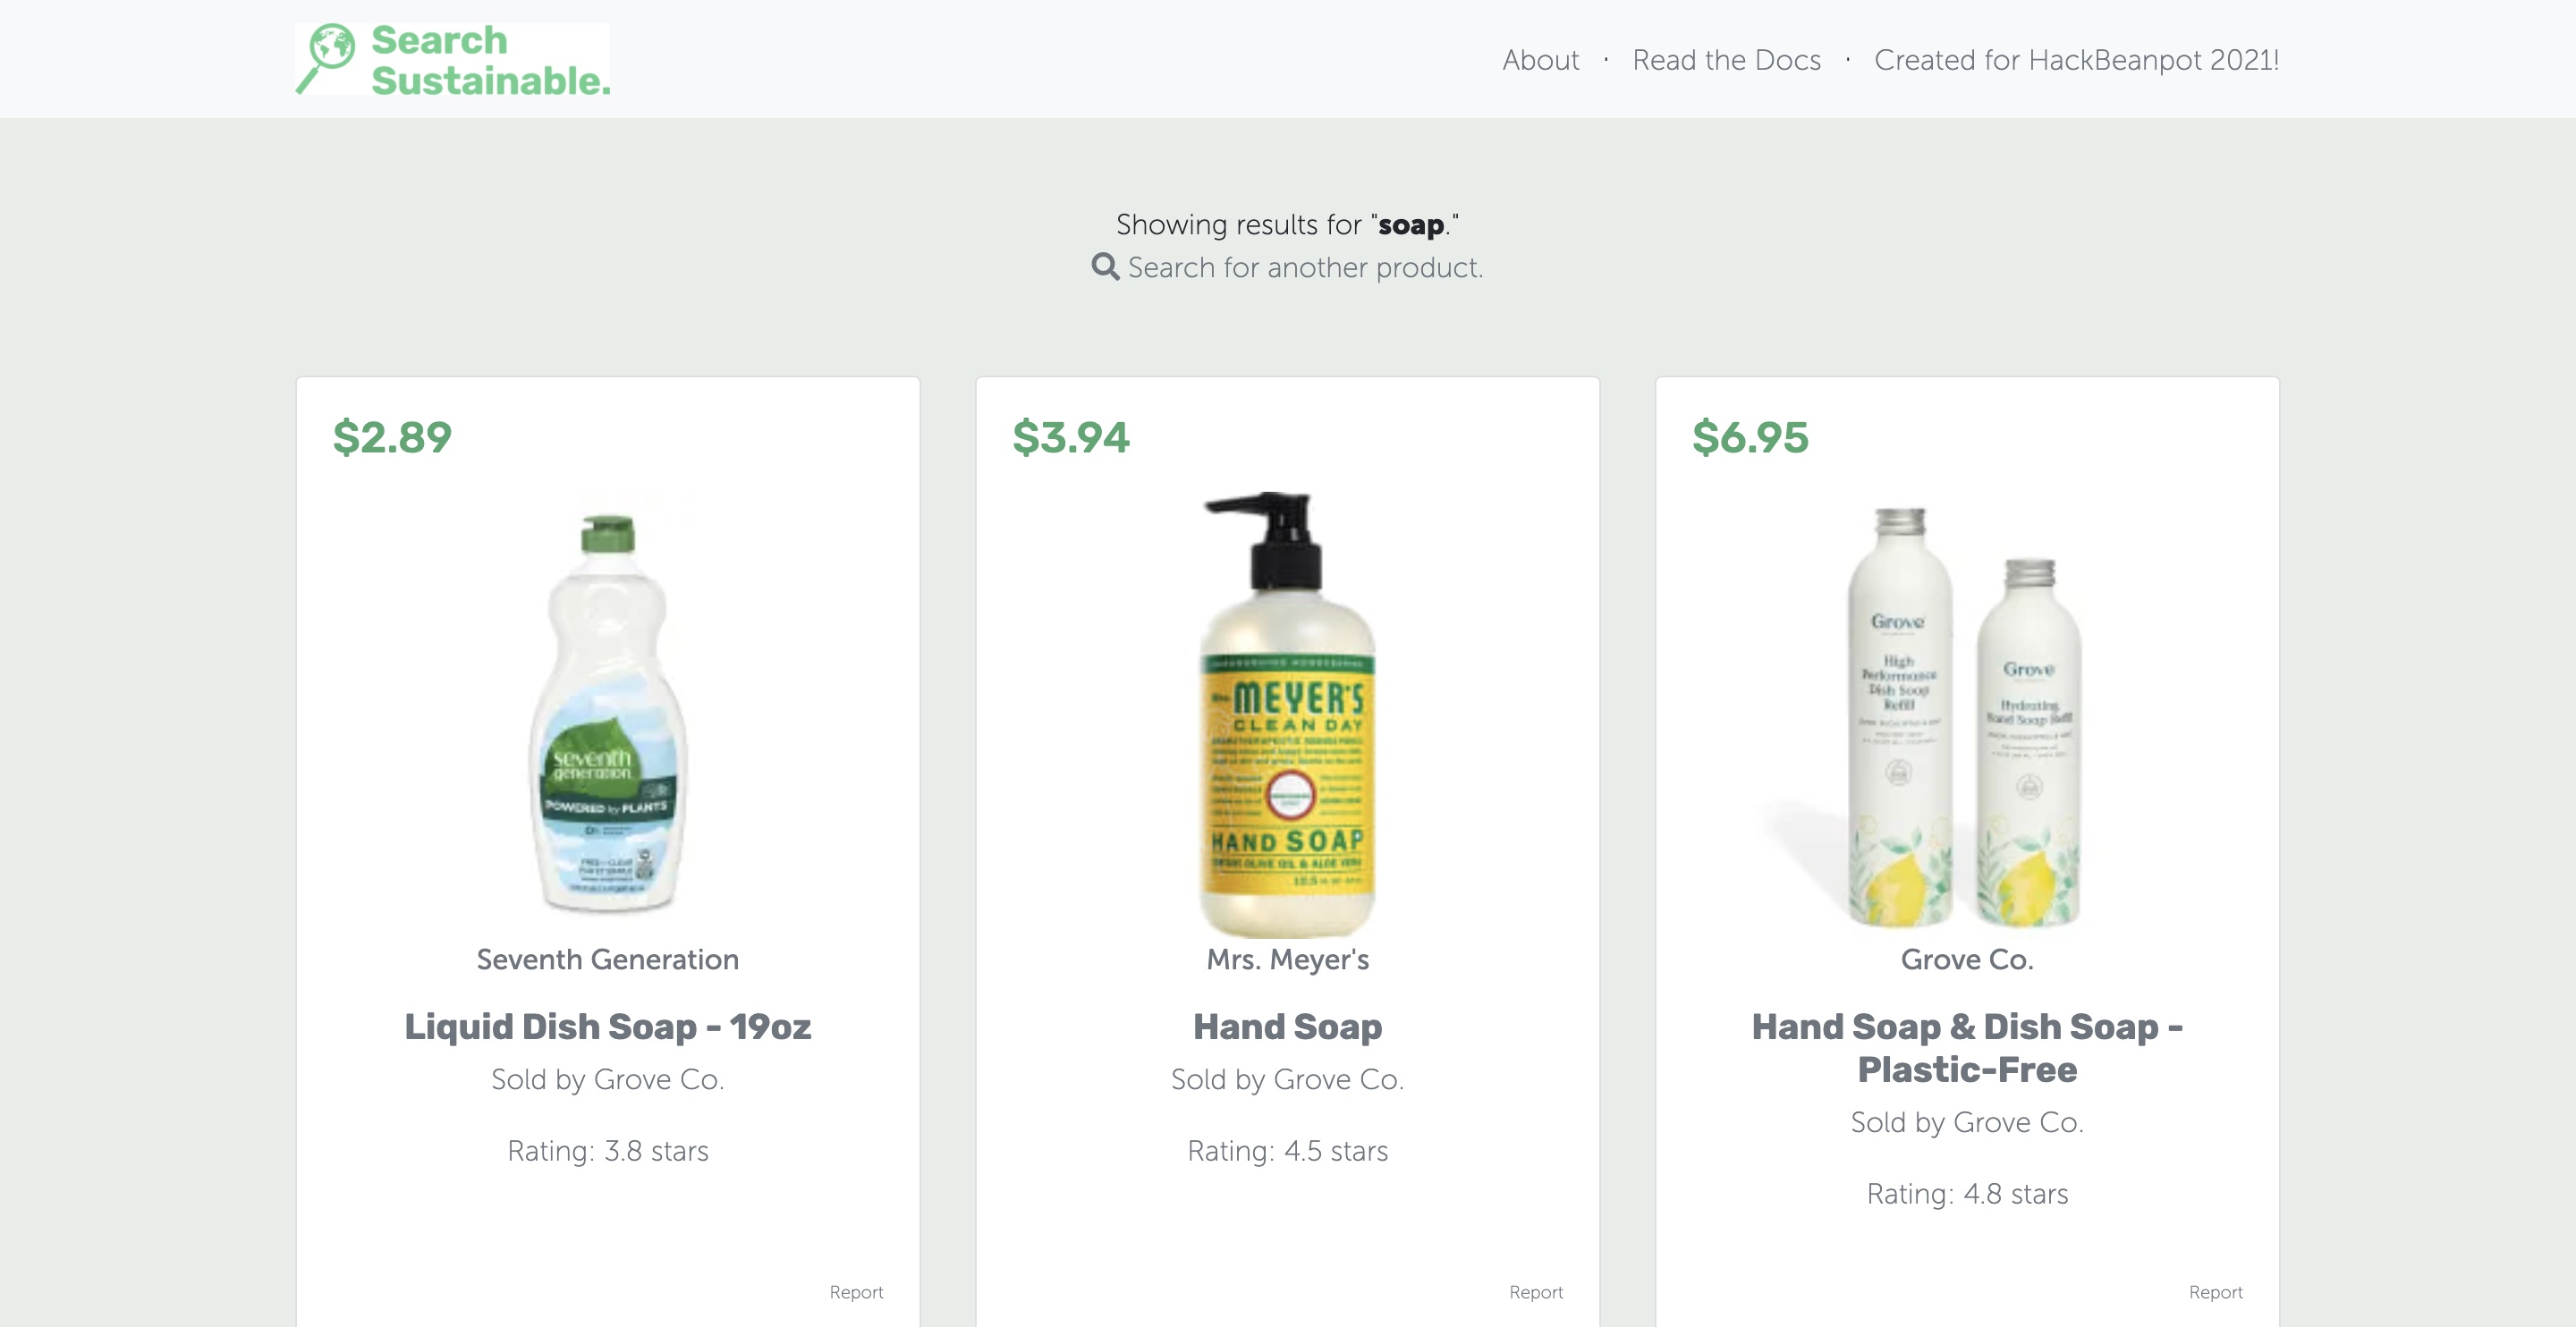The height and width of the screenshot is (1327, 2576).
Task: Select the Mrs. Meyer's hand soap image
Action: click(1288, 714)
